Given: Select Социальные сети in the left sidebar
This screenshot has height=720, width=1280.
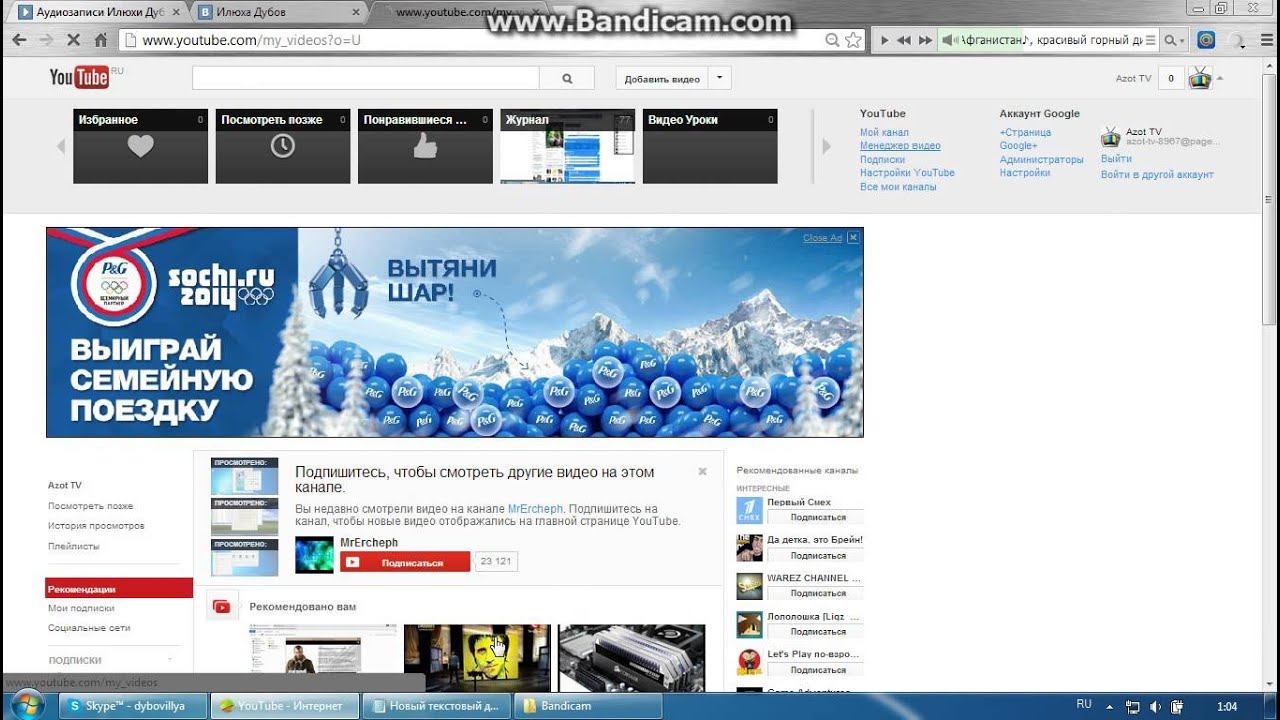Looking at the screenshot, I should 89,628.
